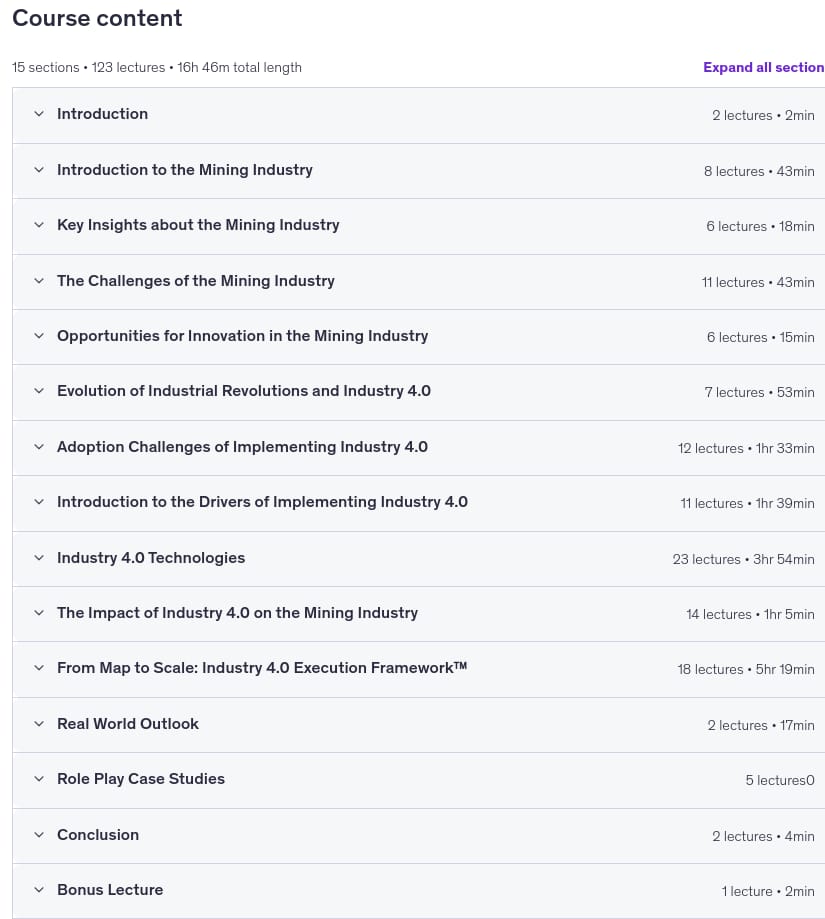This screenshot has width=825, height=919.
Task: Click the "8 lectures • 43min" text
Action: click(759, 171)
